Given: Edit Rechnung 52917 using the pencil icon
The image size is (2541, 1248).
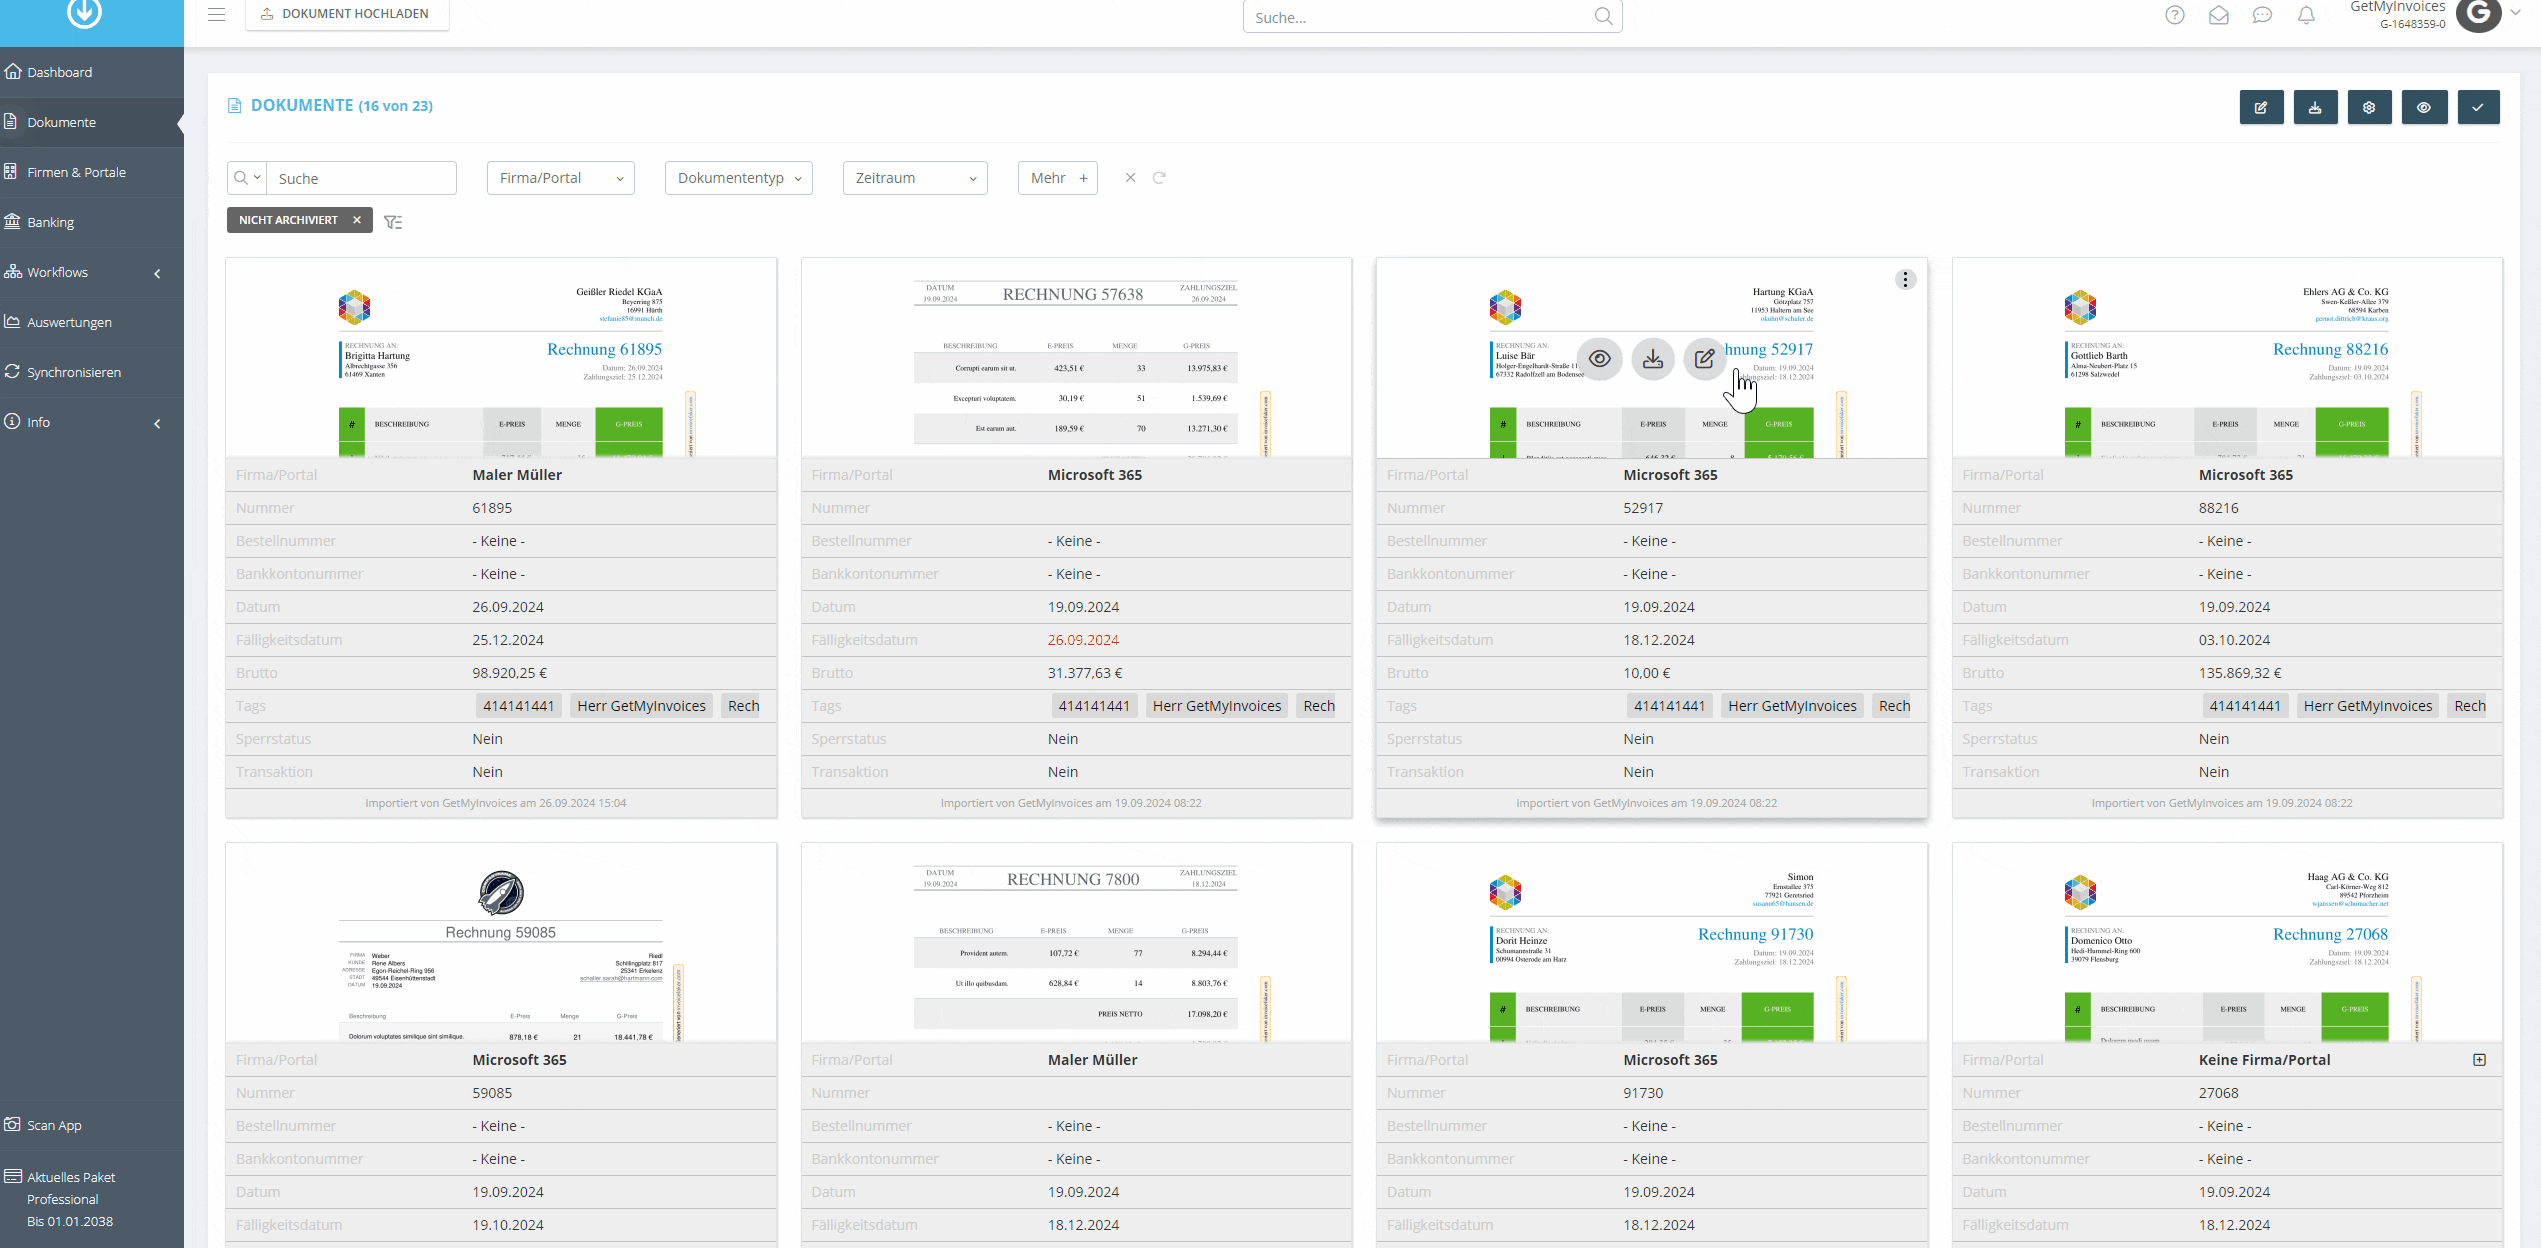Looking at the screenshot, I should [1705, 358].
